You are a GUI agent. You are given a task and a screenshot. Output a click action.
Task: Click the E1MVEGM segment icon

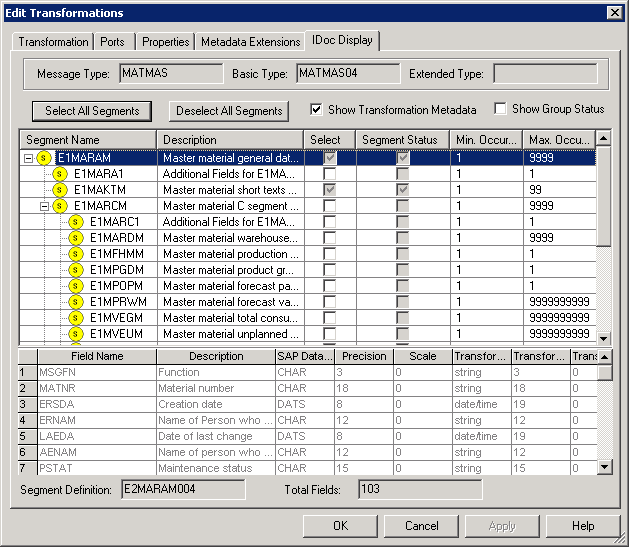pos(76,318)
